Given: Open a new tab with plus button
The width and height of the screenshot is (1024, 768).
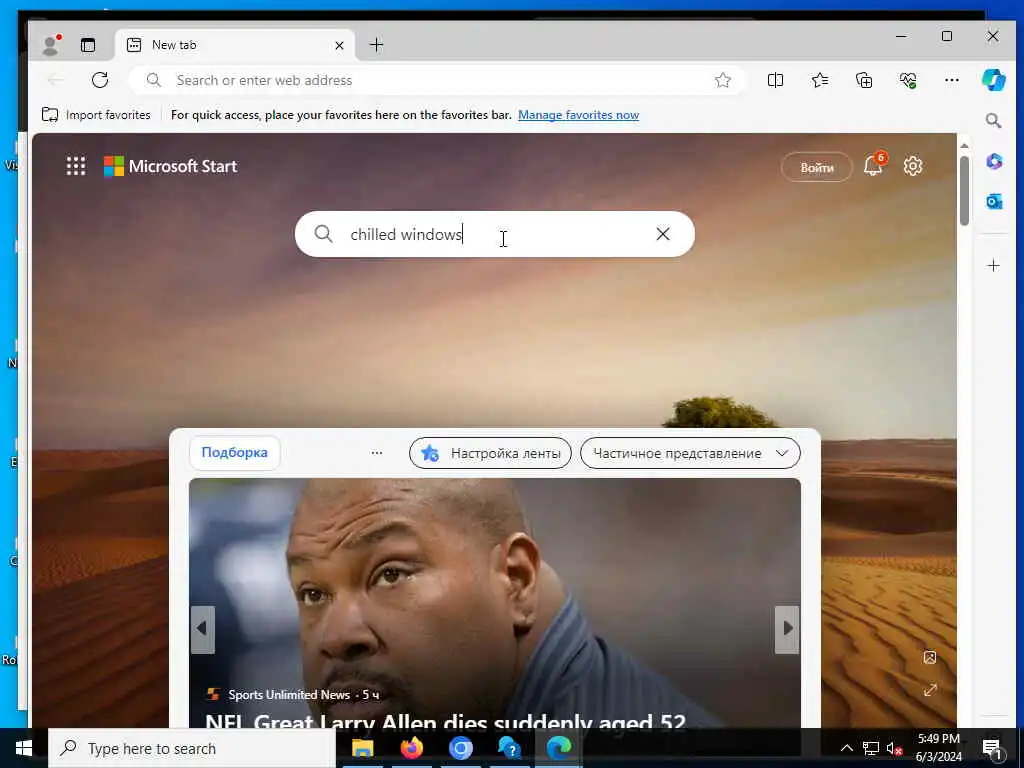Looking at the screenshot, I should click(376, 45).
